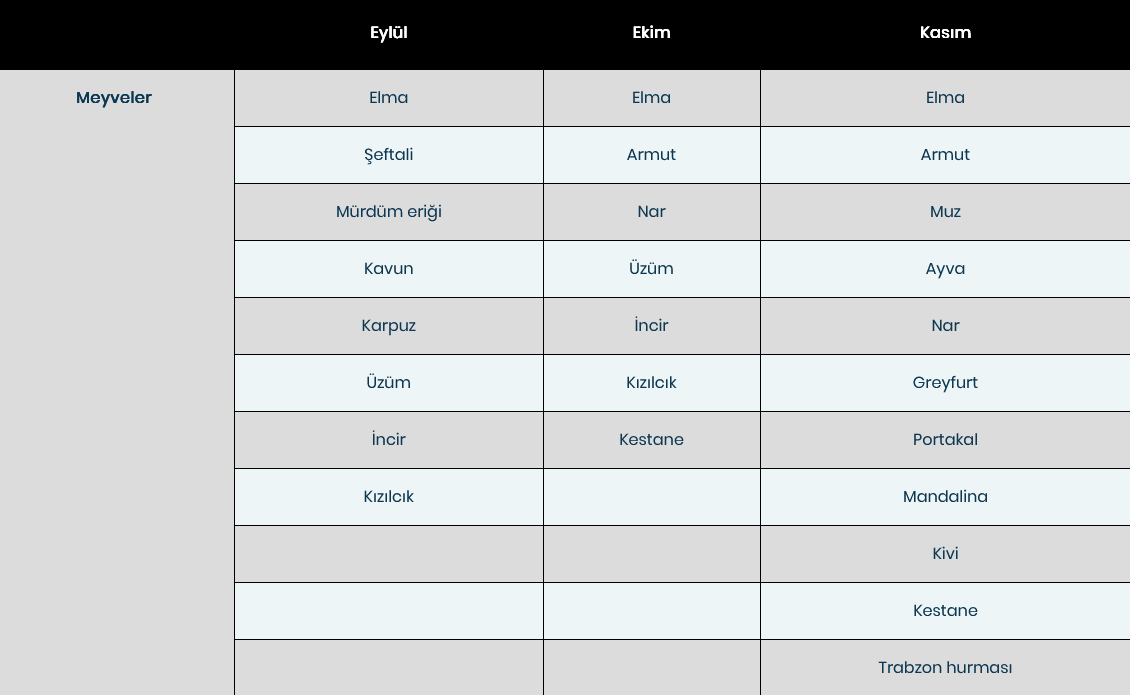Click Nar in the Ekim column
Viewport: 1130px width, 695px height.
click(651, 212)
